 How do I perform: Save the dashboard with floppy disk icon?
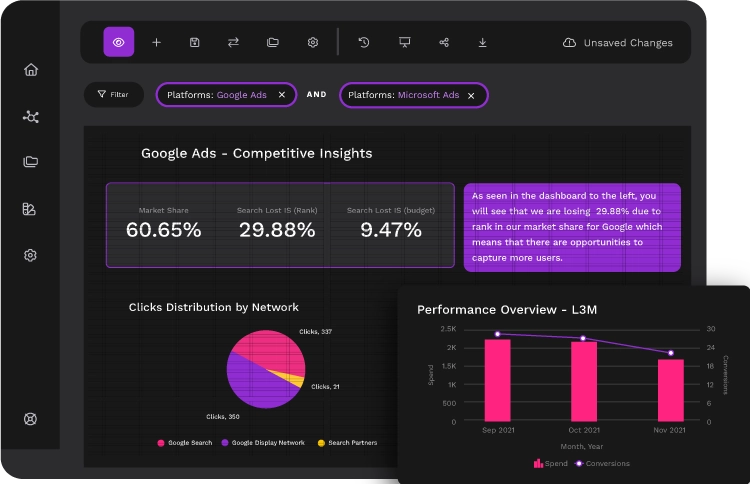point(194,43)
